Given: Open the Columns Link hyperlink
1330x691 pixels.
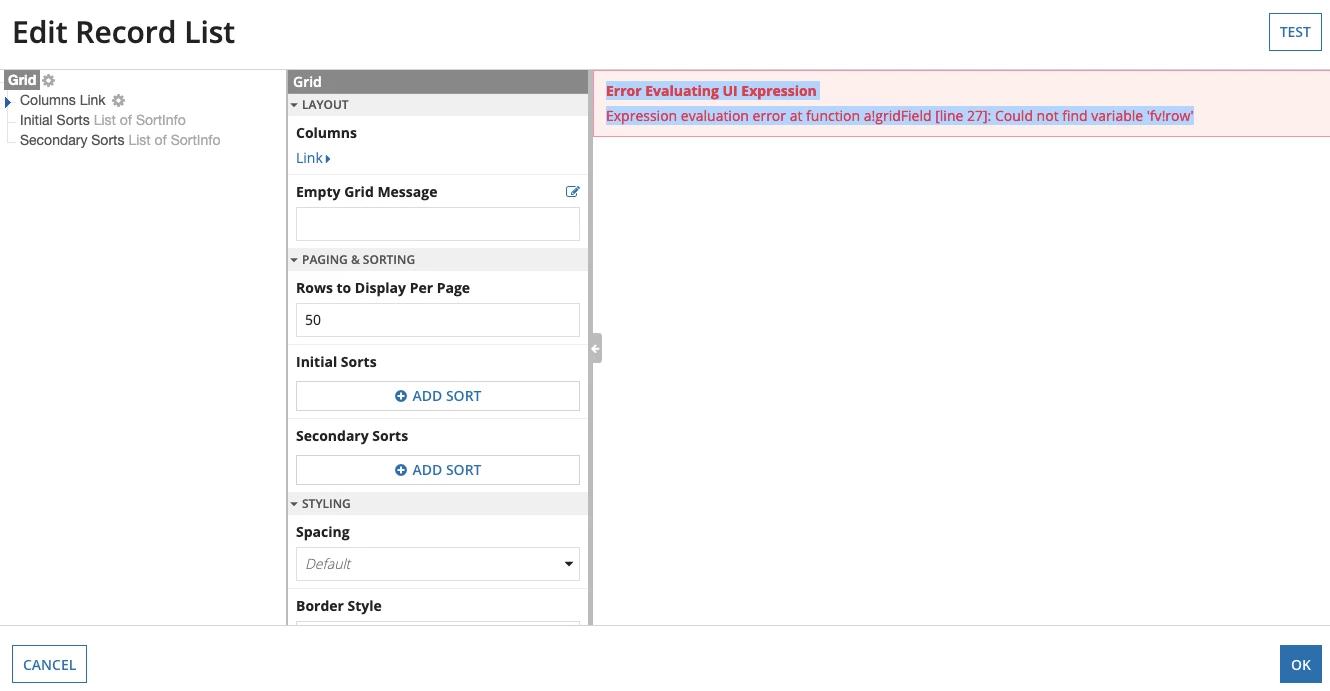Looking at the screenshot, I should click(313, 158).
